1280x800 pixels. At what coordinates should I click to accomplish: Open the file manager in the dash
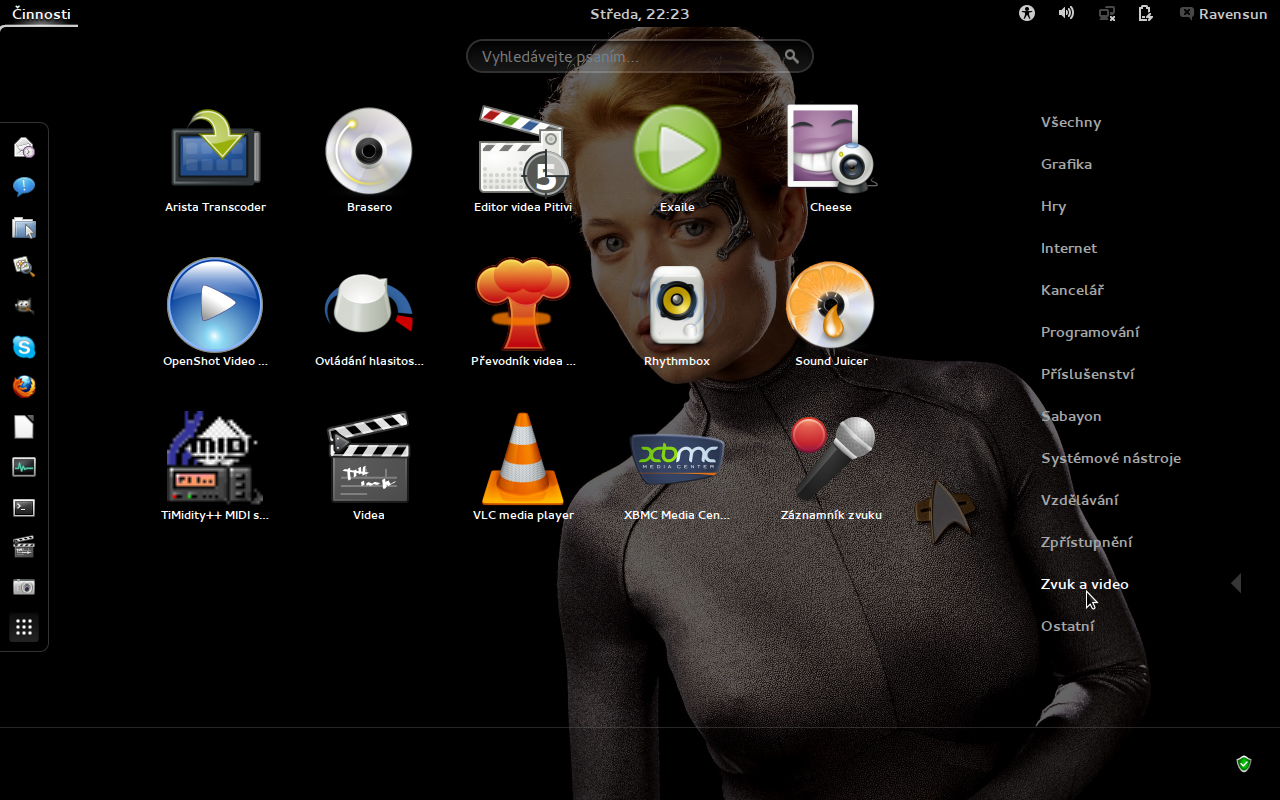[x=24, y=228]
